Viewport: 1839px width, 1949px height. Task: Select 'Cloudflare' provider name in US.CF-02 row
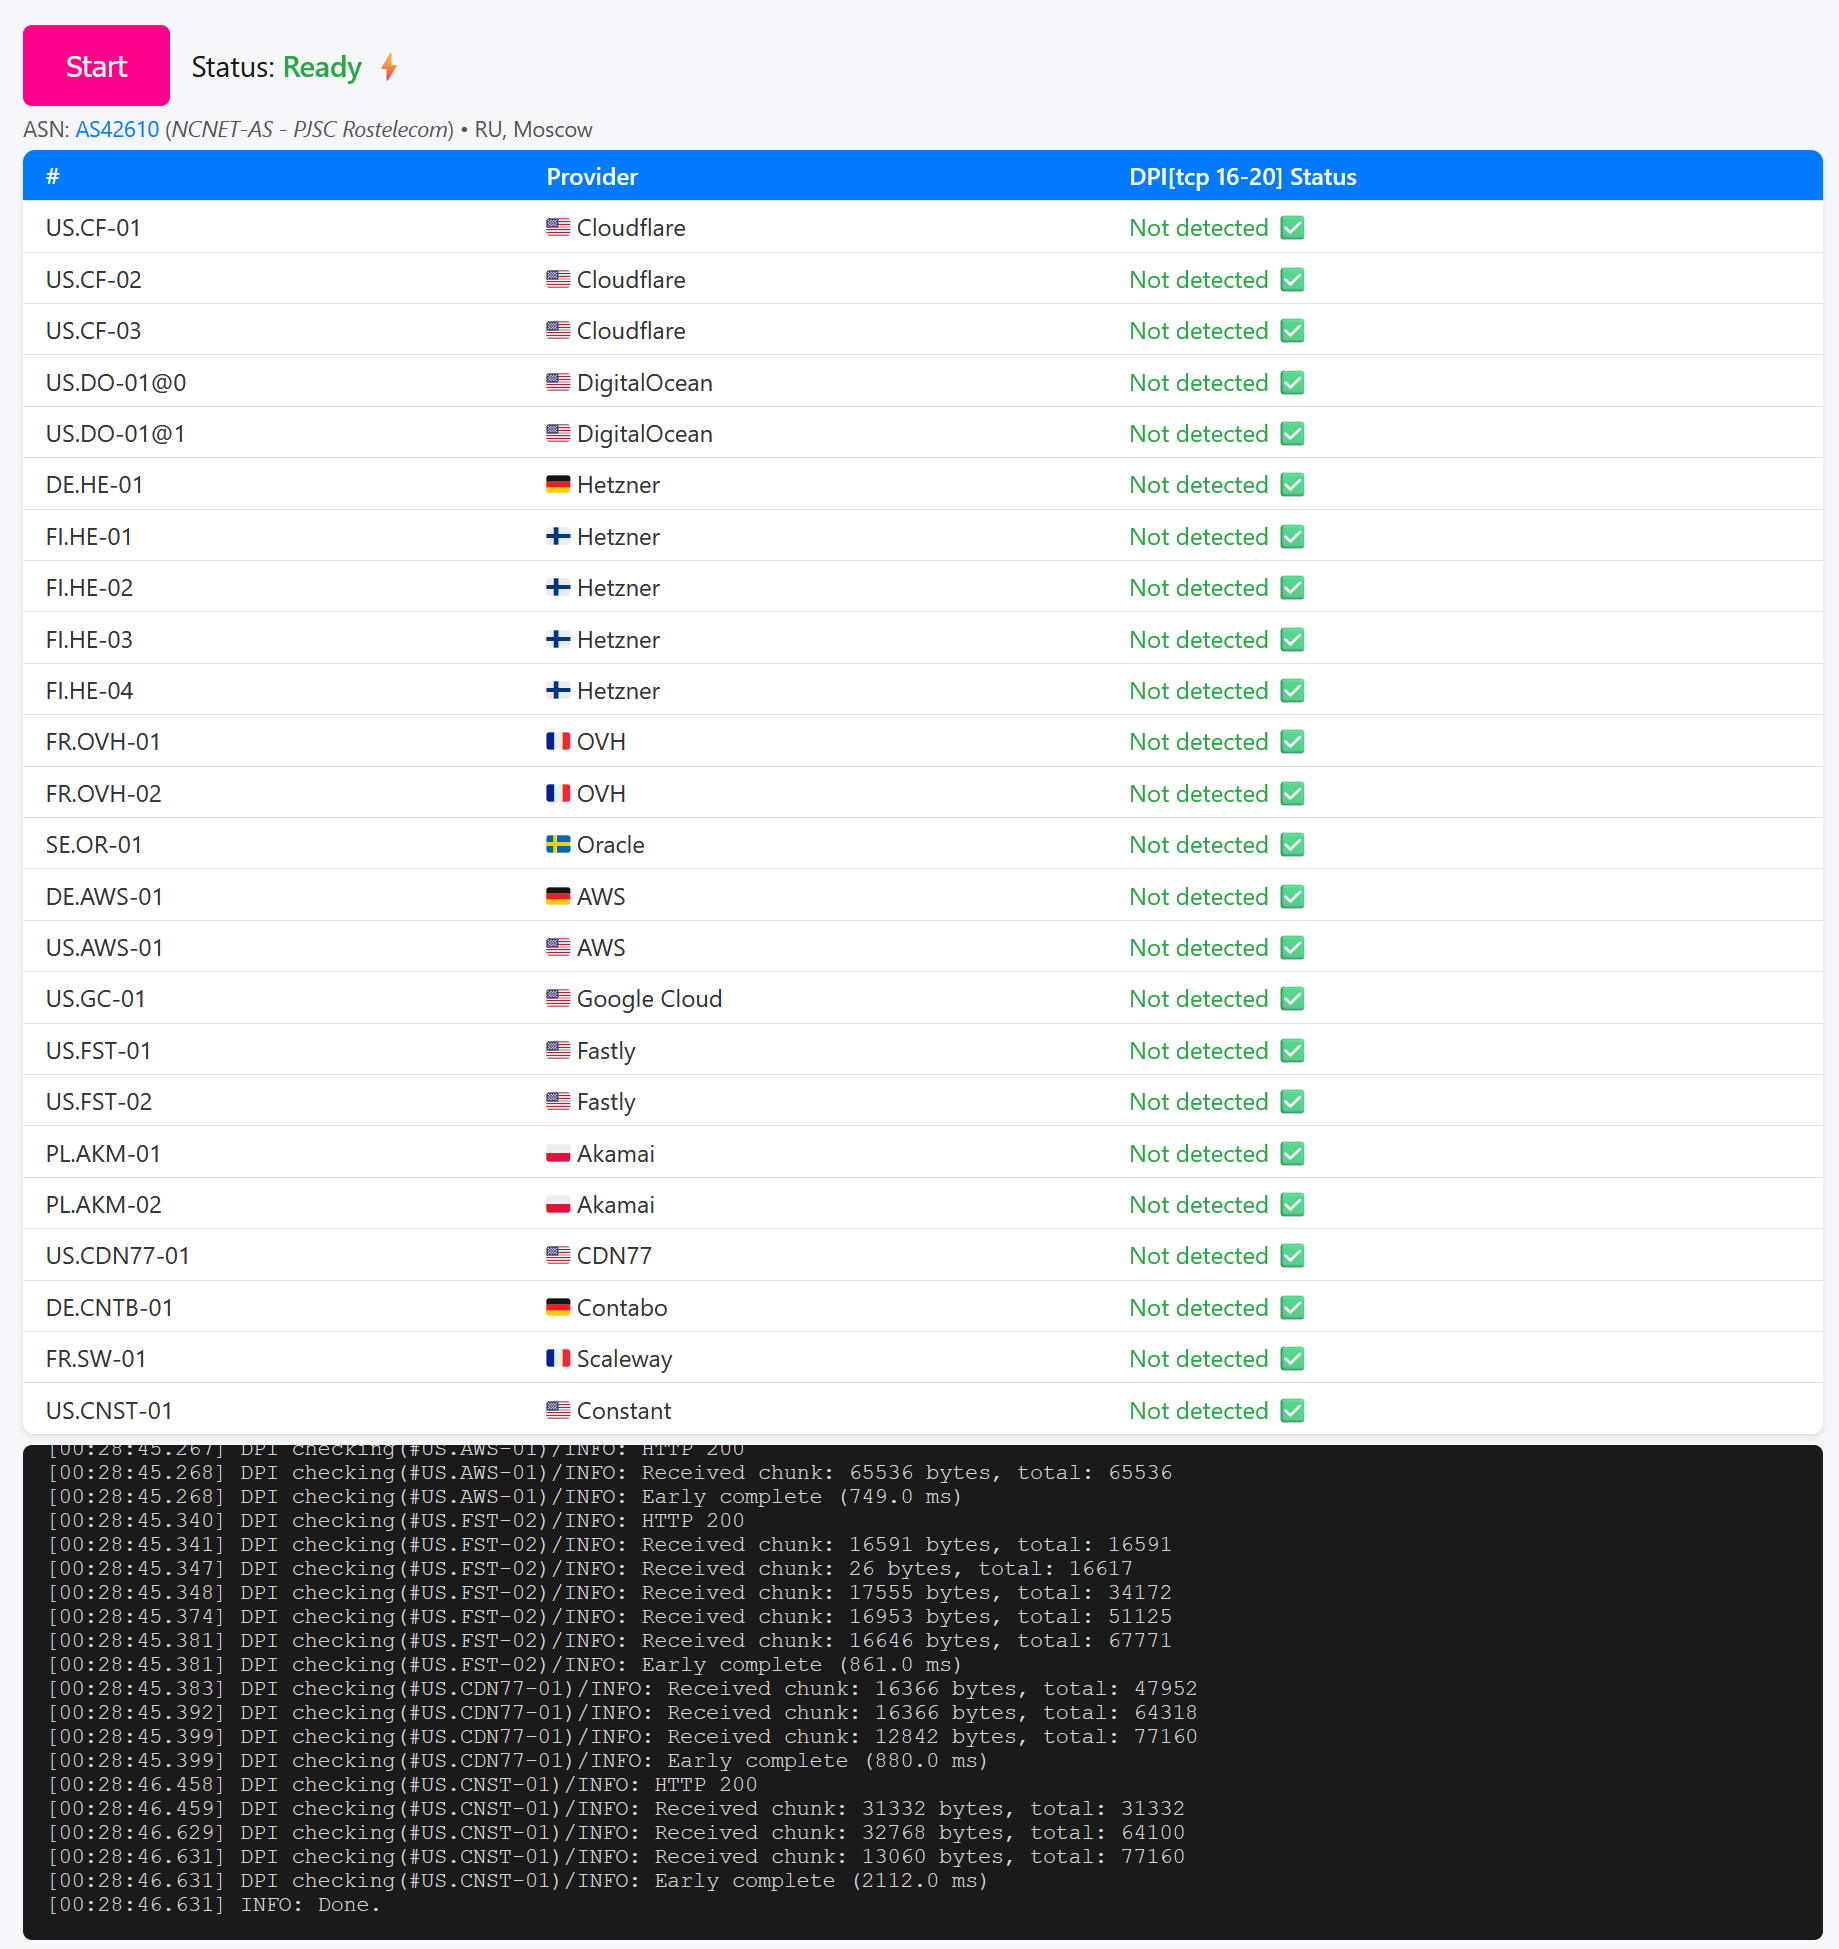point(631,280)
